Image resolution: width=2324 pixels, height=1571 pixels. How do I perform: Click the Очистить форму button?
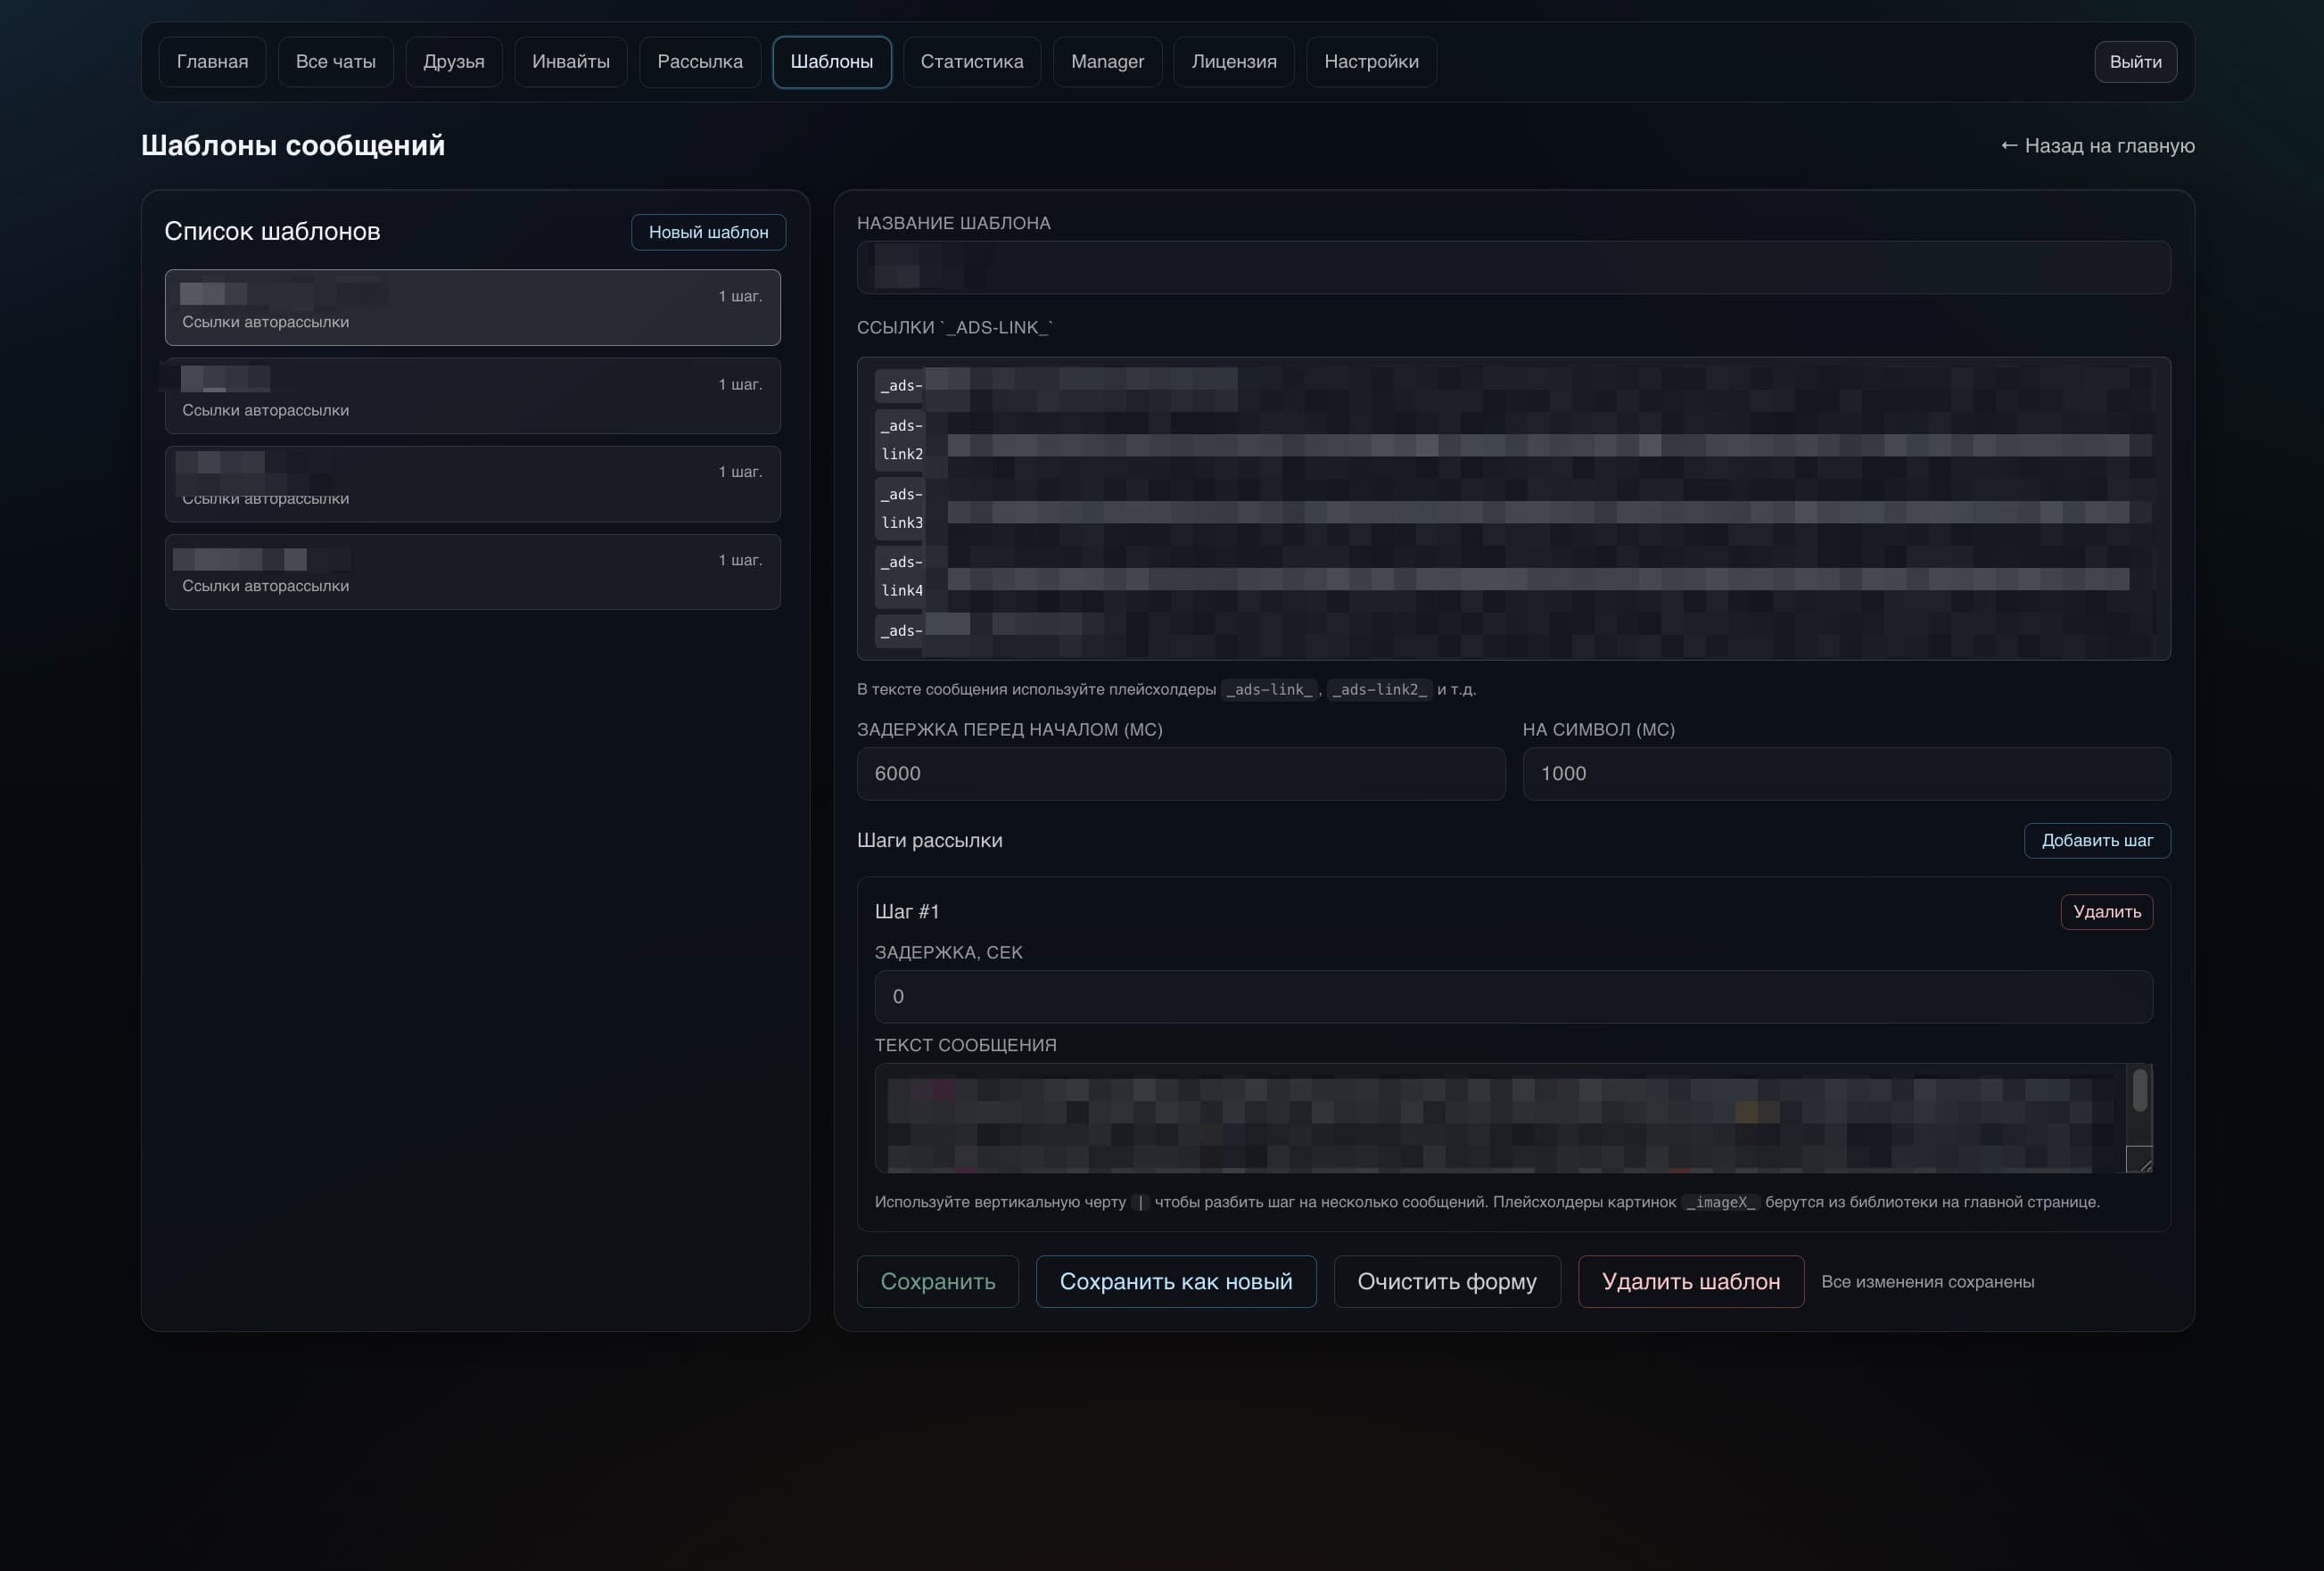click(x=1447, y=1282)
